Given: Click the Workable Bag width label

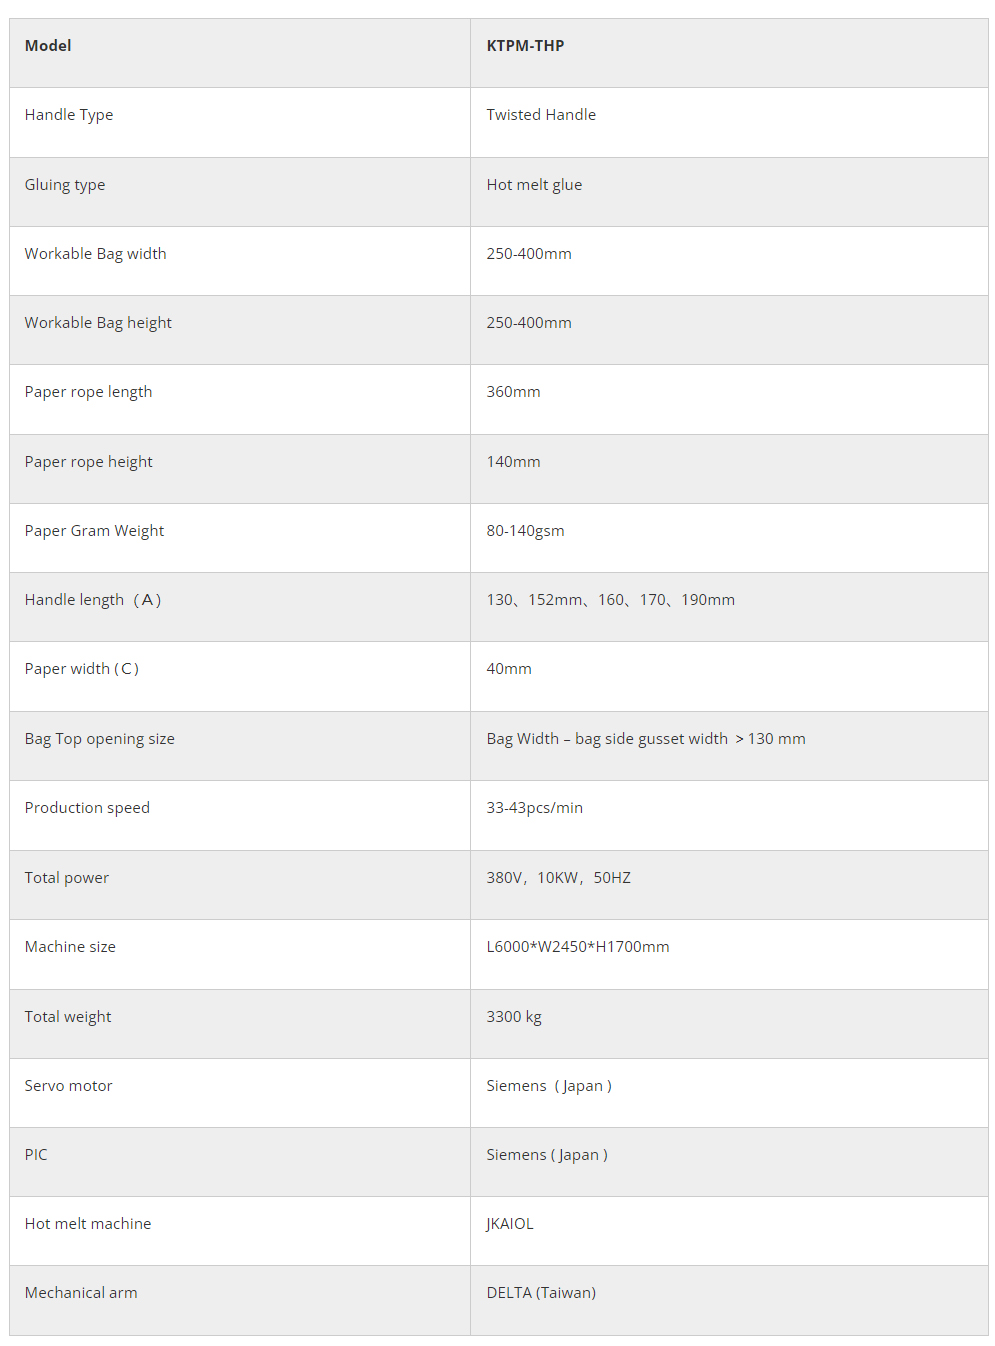Looking at the screenshot, I should 96,254.
